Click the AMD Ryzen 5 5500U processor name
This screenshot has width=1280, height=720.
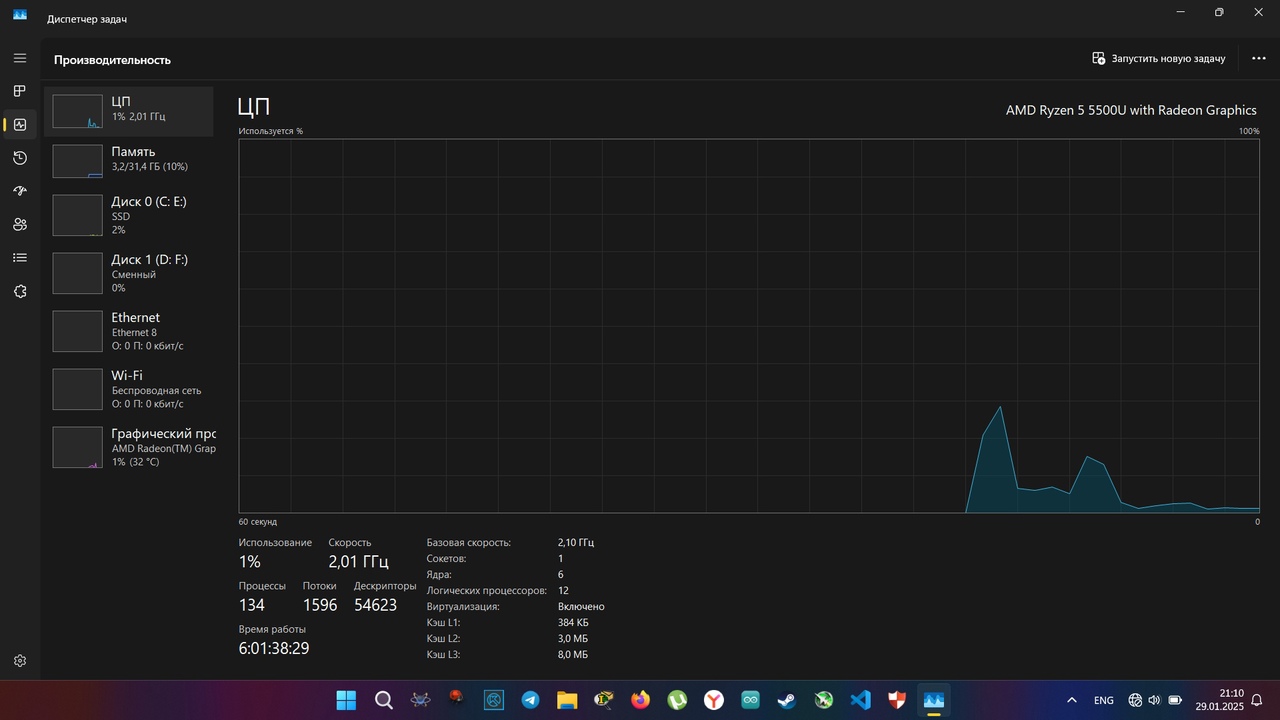pos(1131,110)
